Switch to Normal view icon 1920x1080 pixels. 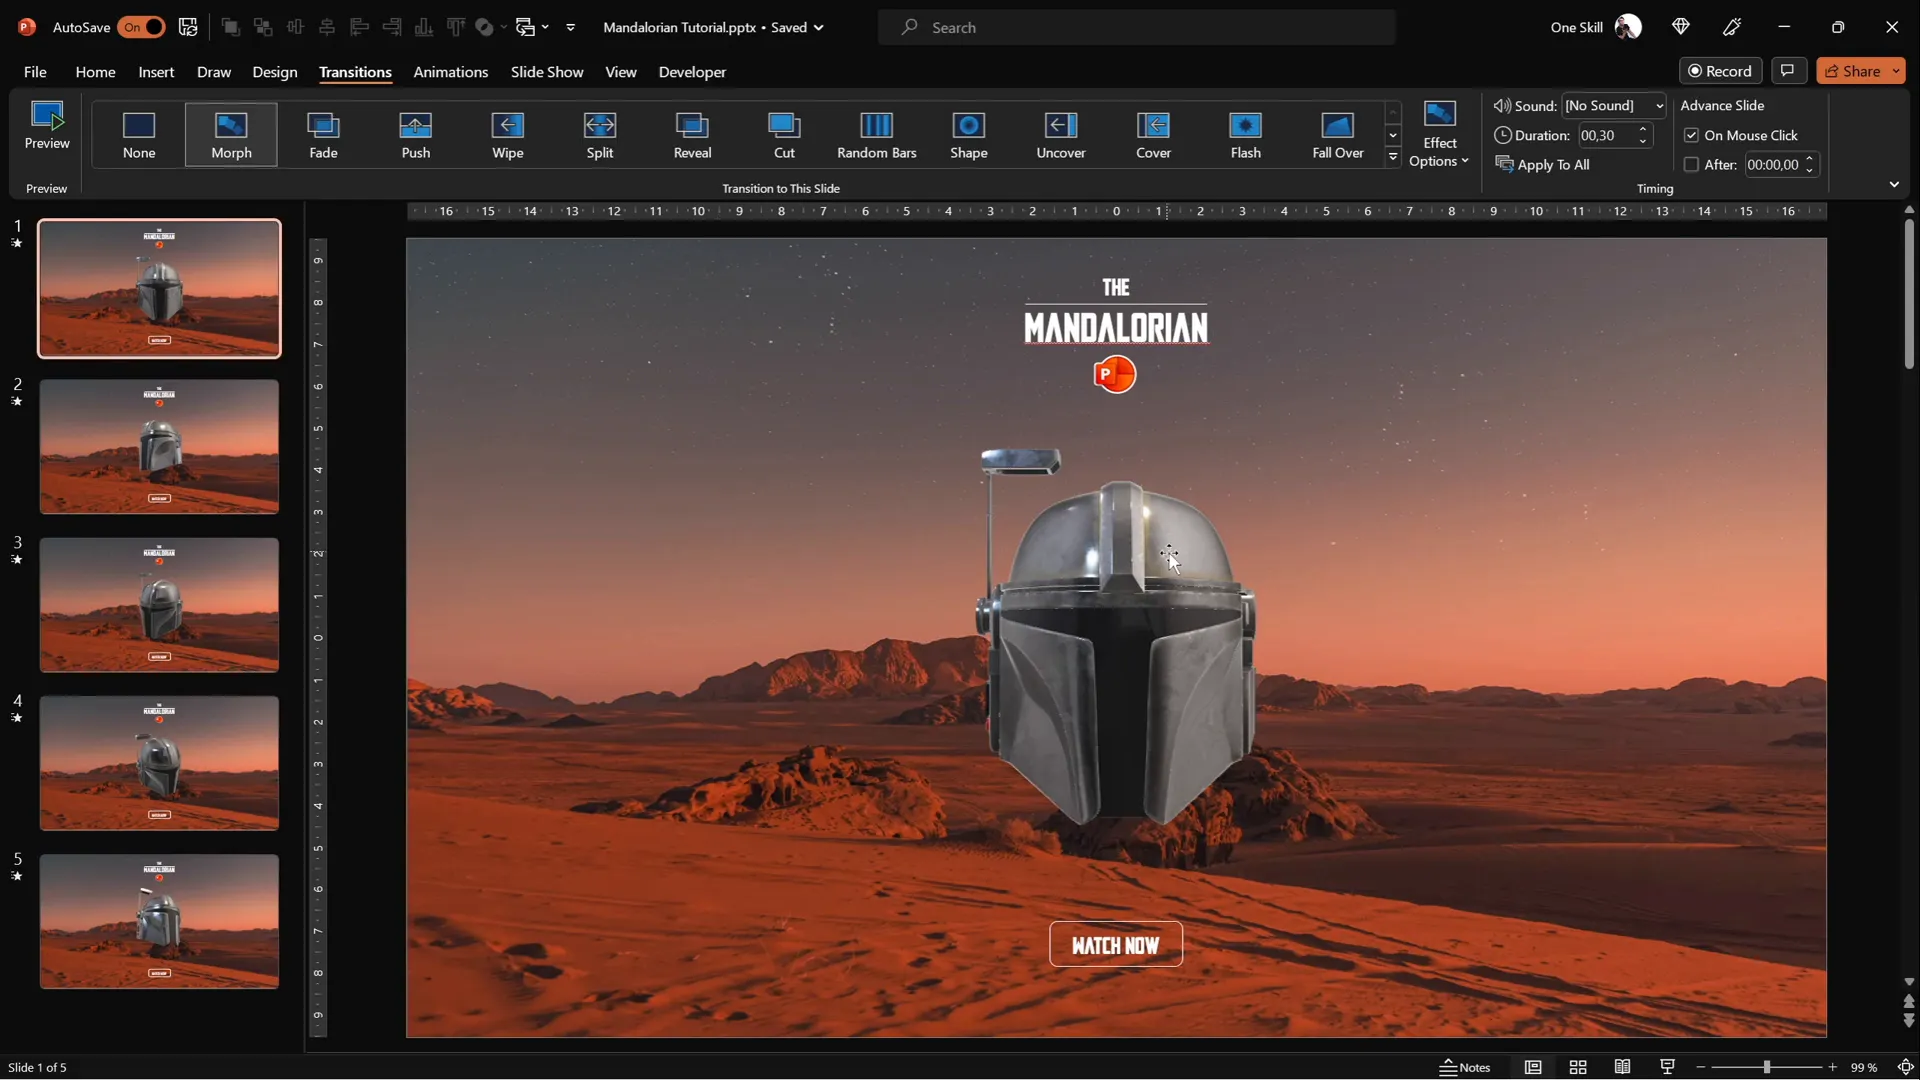coord(1533,1067)
